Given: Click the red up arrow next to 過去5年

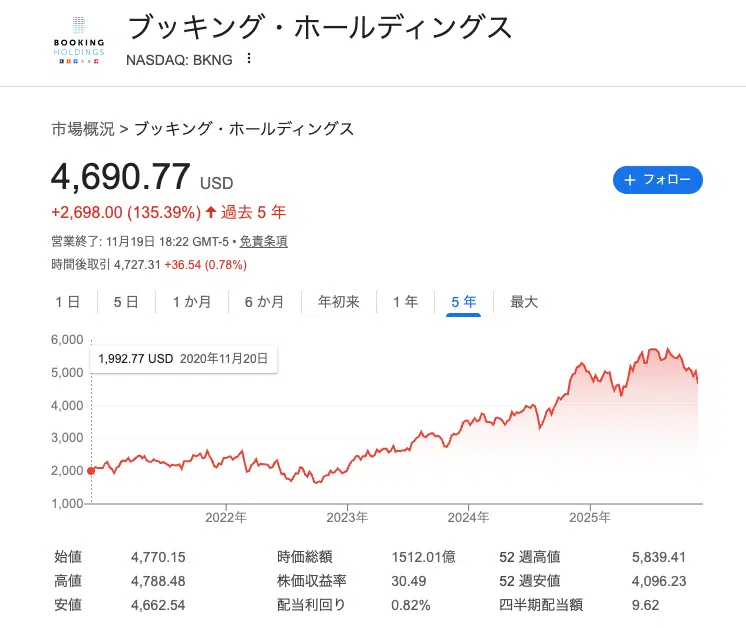Looking at the screenshot, I should [211, 212].
